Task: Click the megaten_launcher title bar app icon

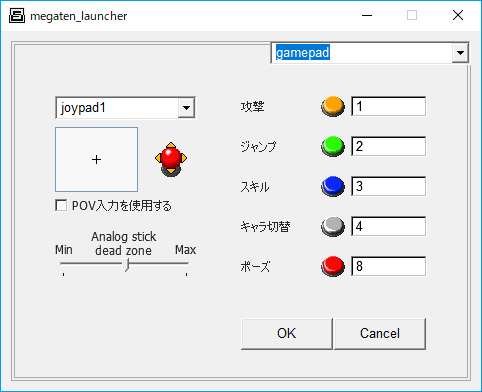Action: pyautogui.click(x=17, y=15)
